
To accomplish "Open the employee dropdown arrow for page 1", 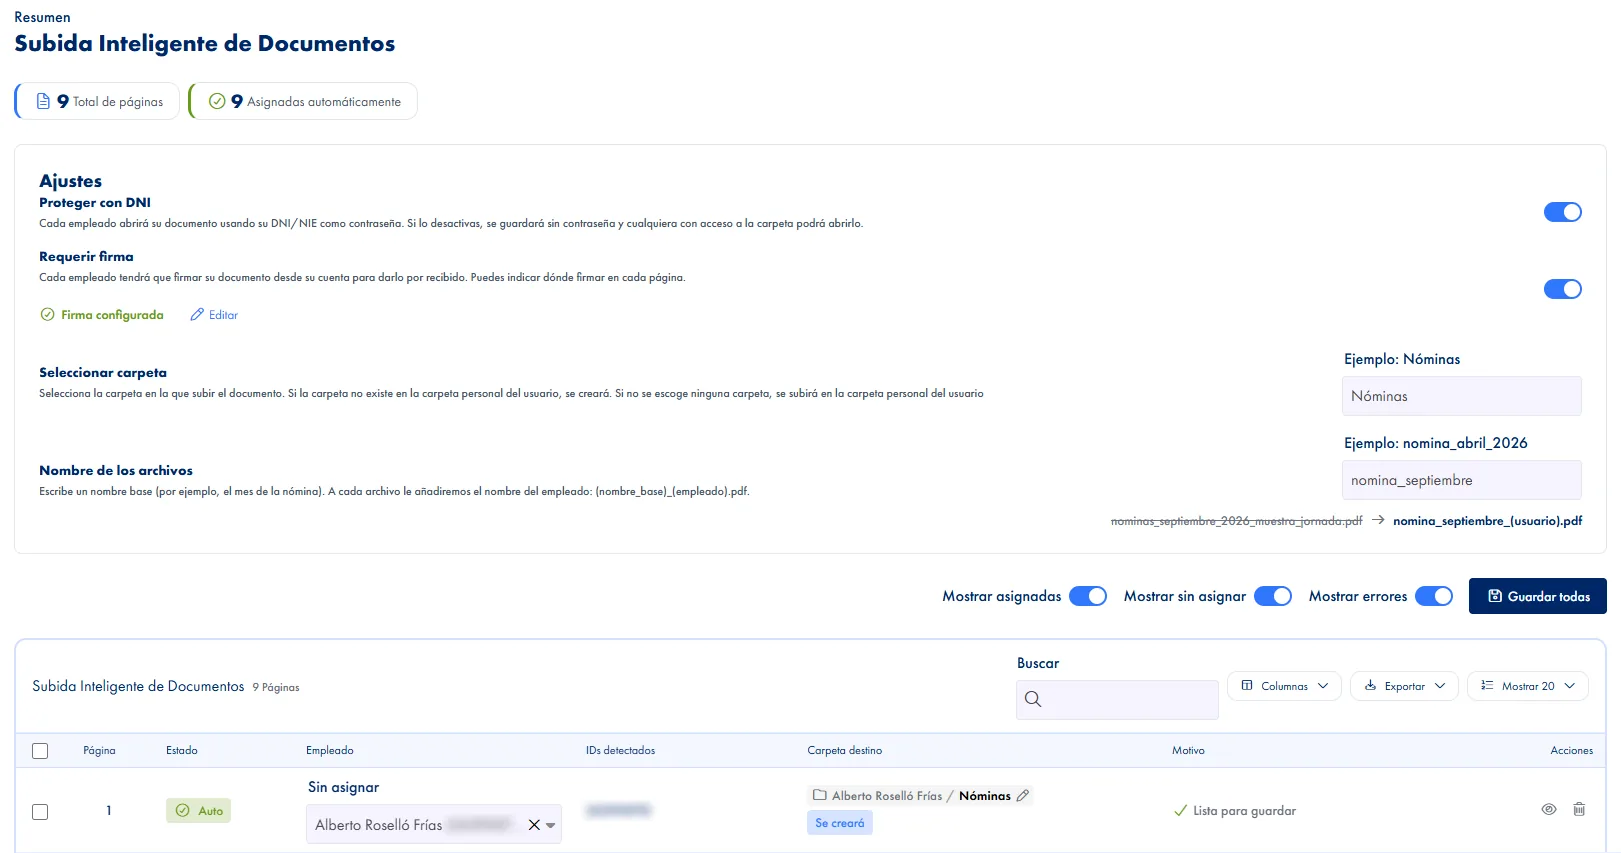I will coord(551,826).
